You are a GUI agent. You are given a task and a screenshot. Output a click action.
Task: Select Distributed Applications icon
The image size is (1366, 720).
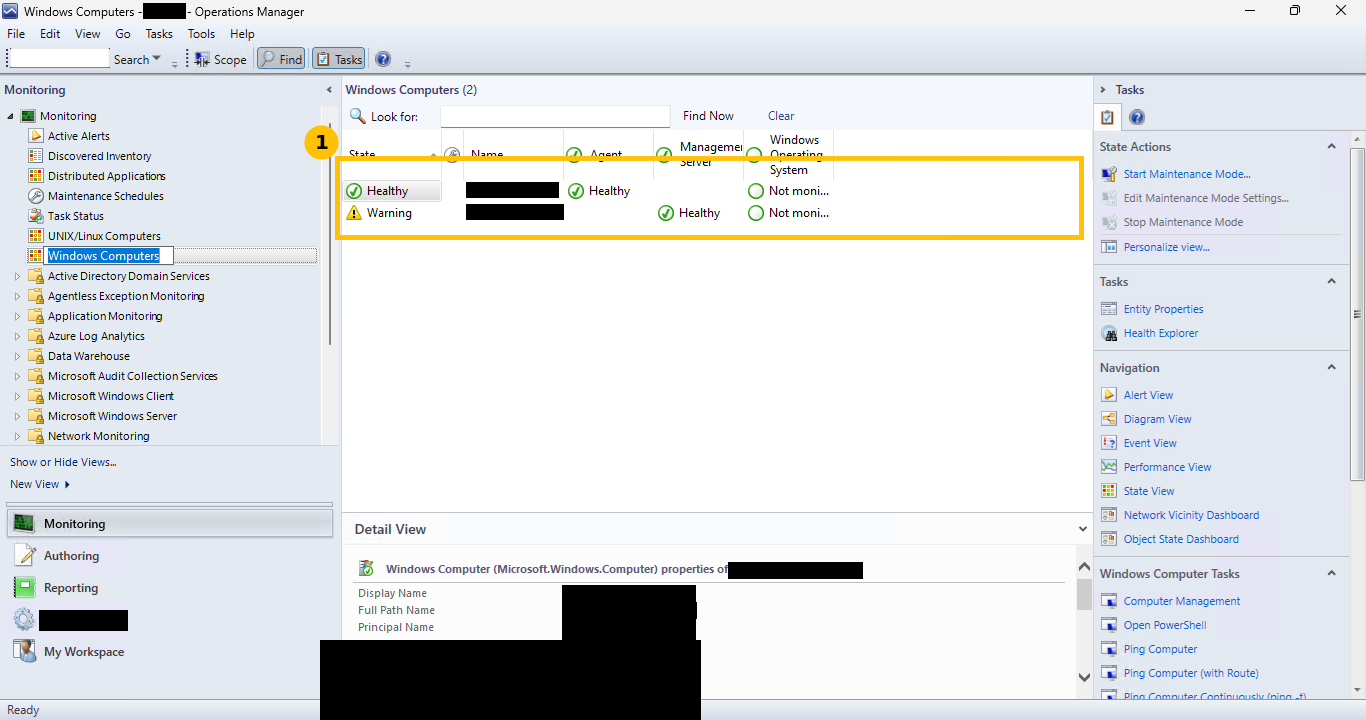[x=36, y=176]
